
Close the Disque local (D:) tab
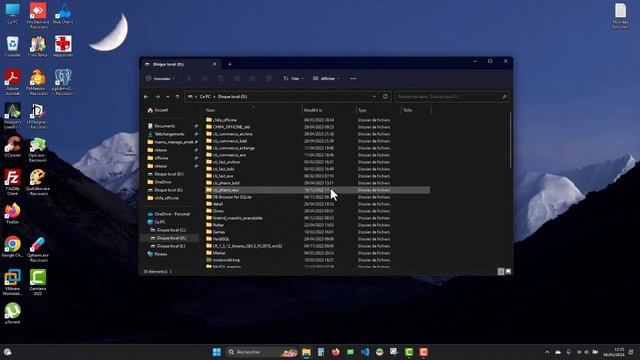tap(214, 64)
